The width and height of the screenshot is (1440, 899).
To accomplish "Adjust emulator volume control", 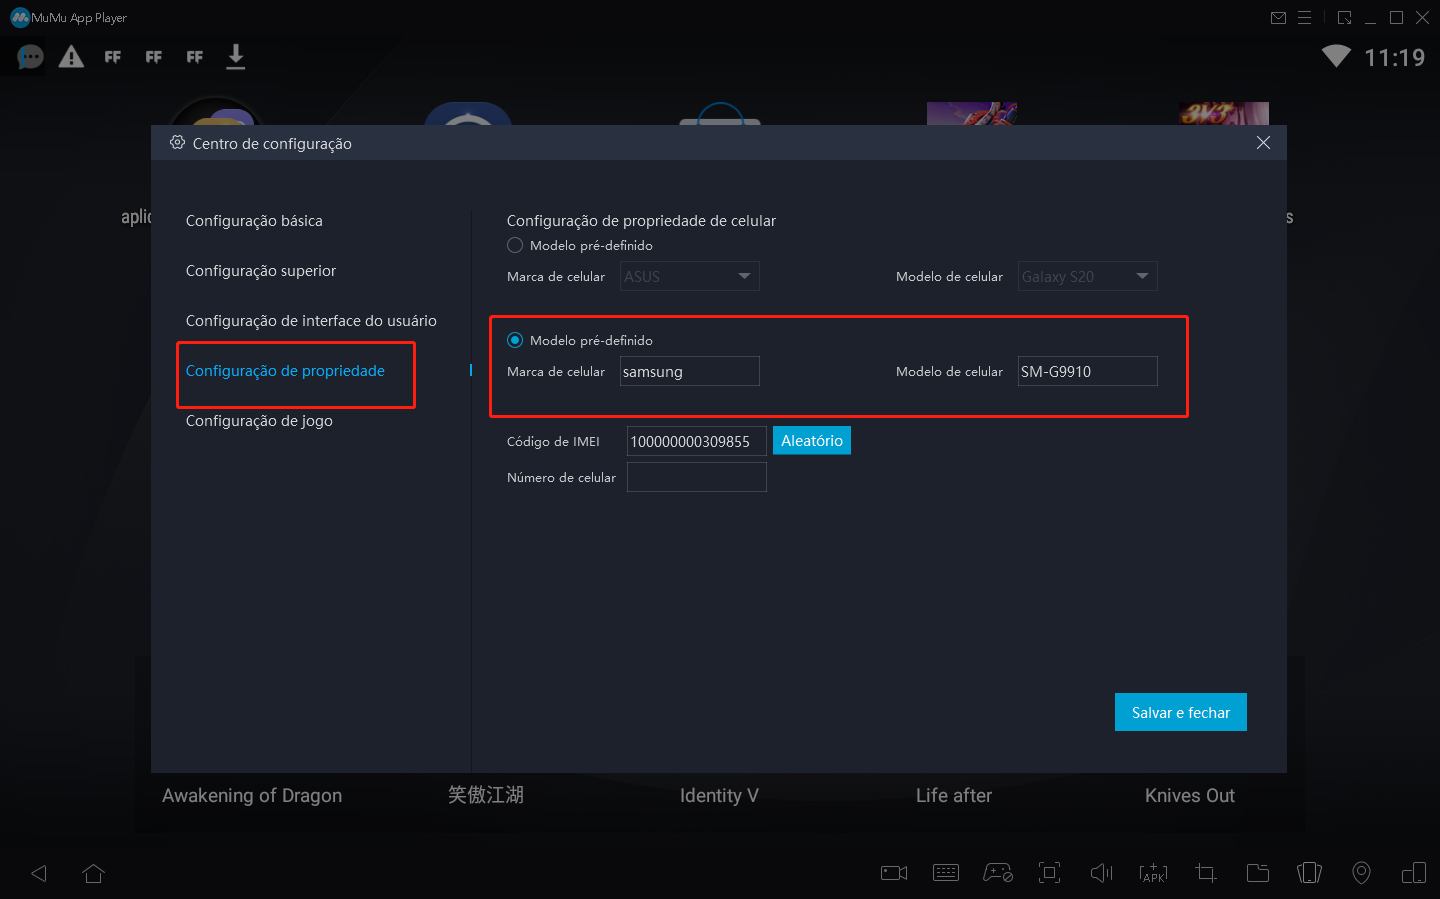I will pyautogui.click(x=1101, y=872).
